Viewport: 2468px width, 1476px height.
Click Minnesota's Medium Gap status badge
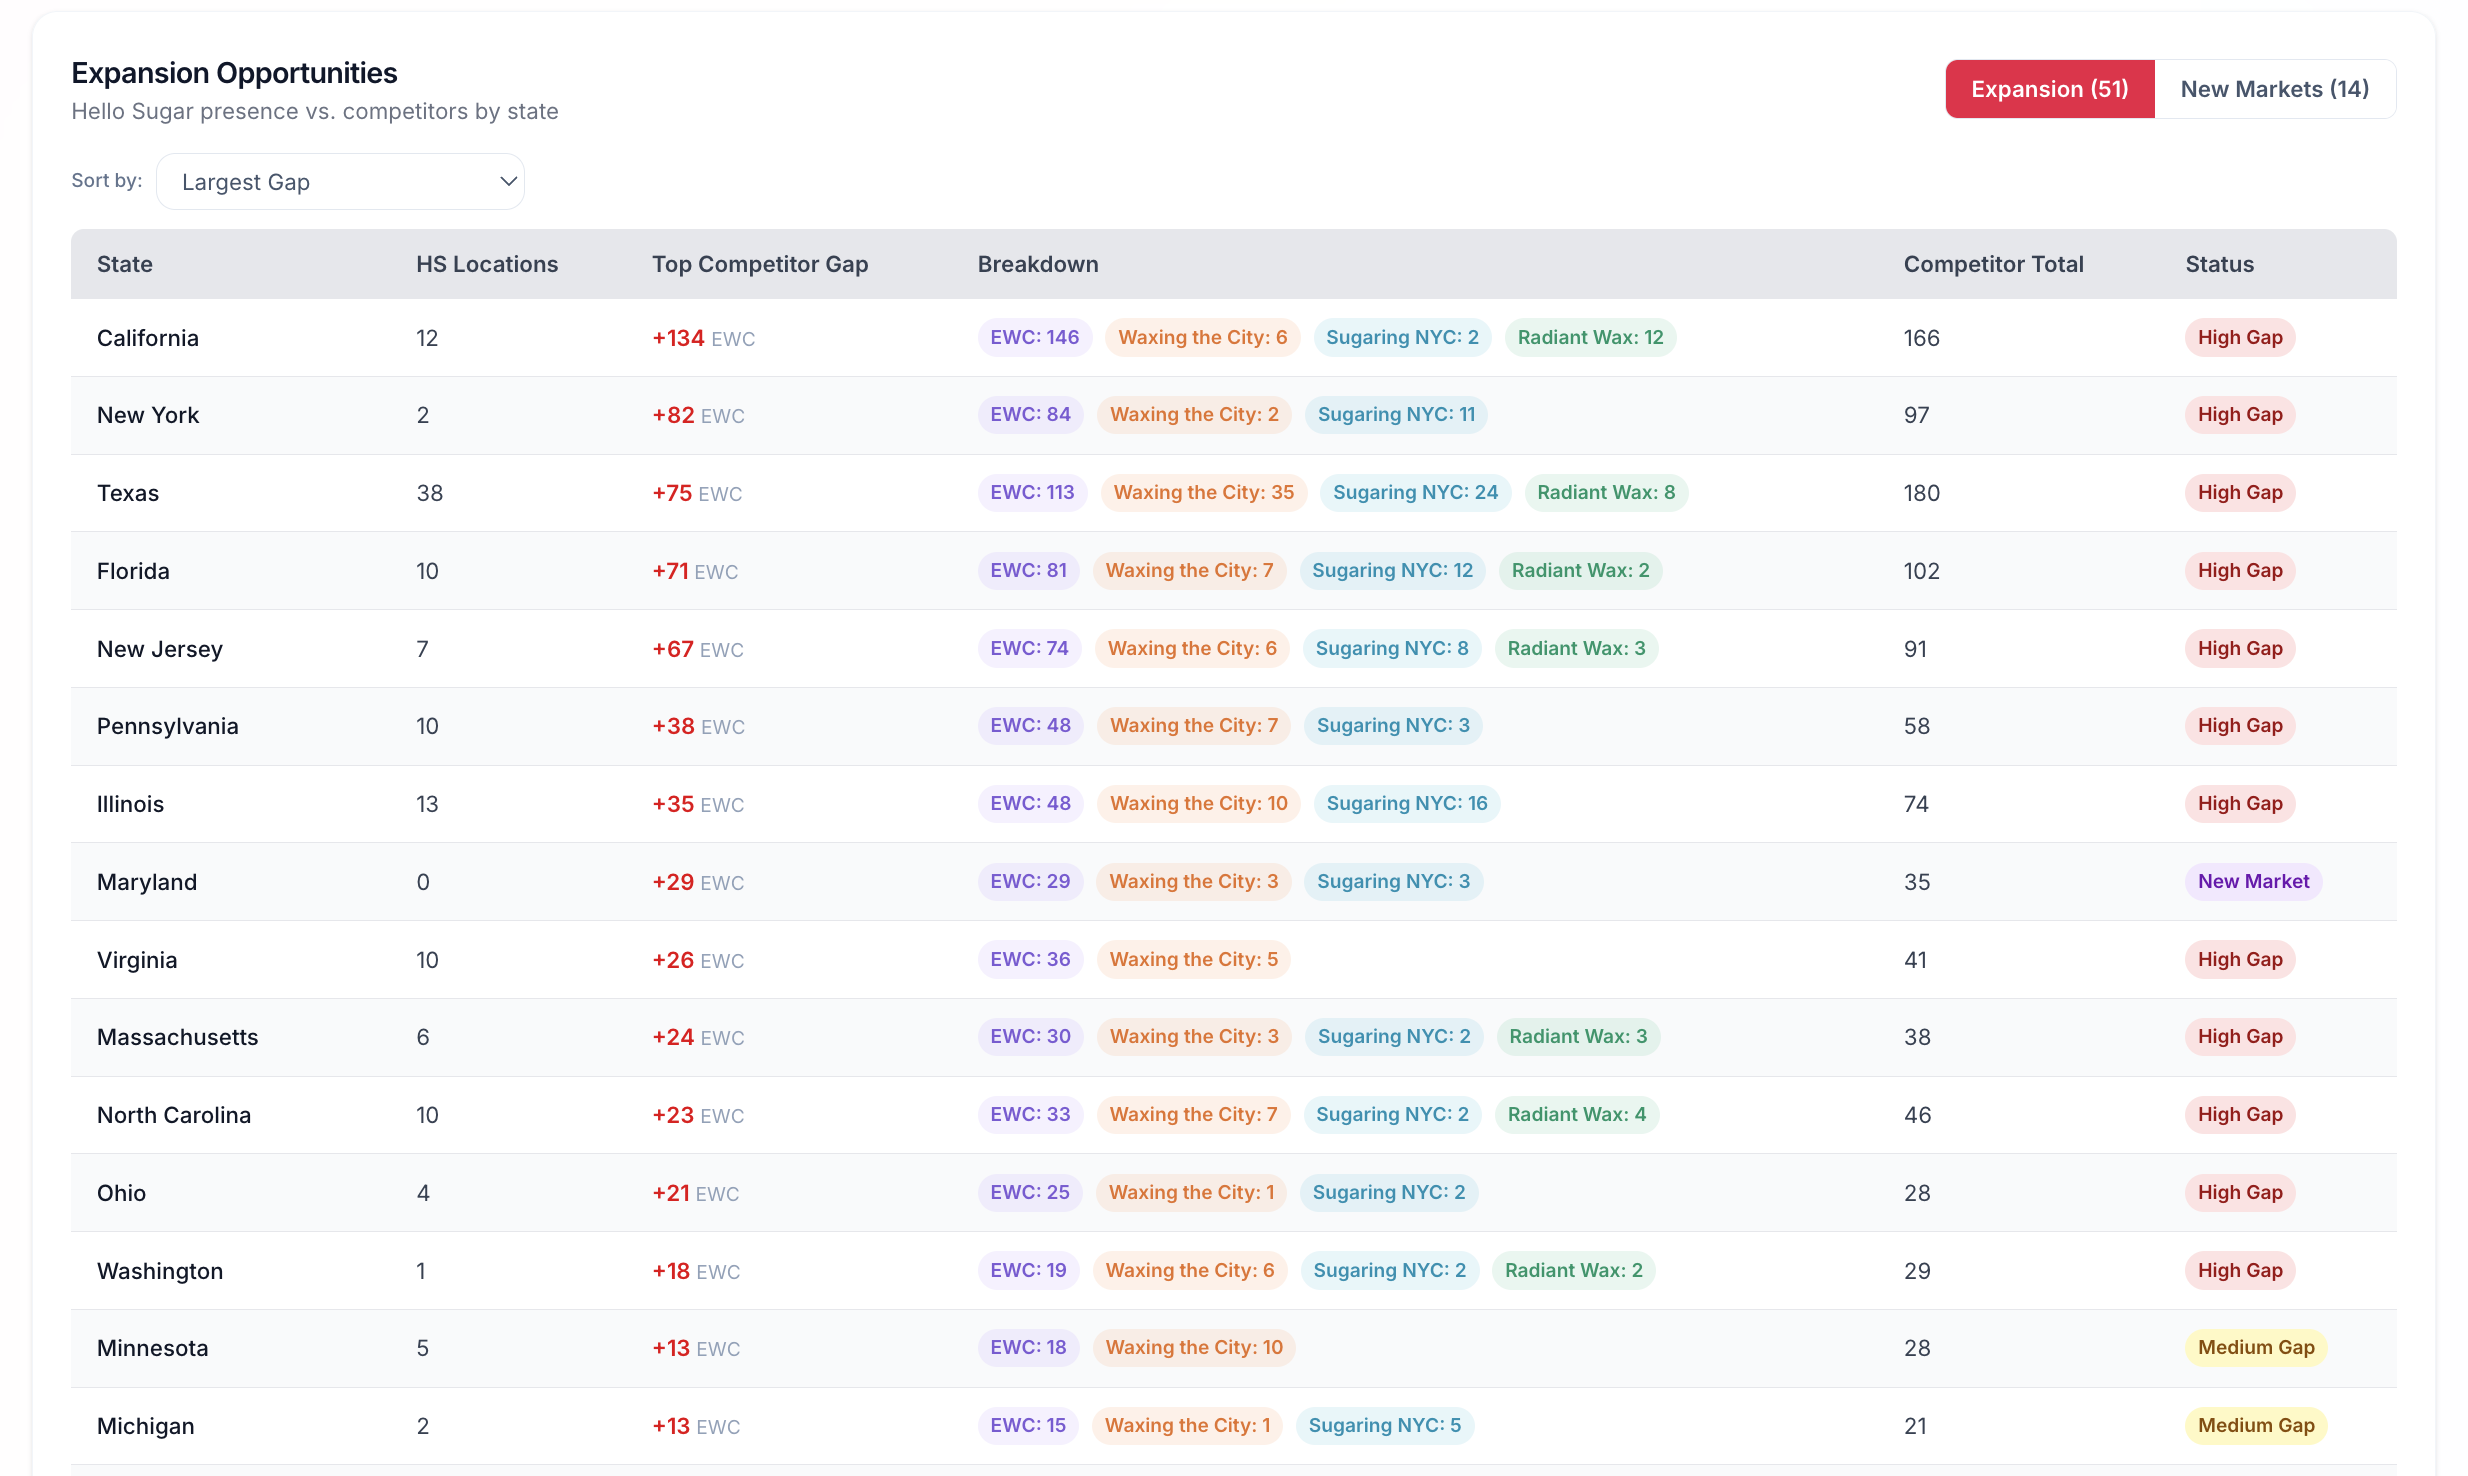(x=2256, y=1348)
